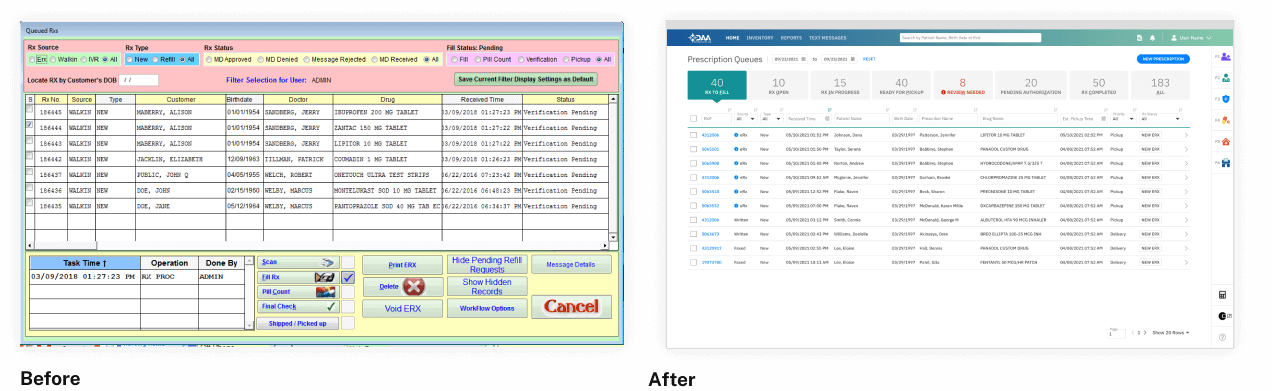Click the help question mark icon
The height and width of the screenshot is (391, 1272).
[1222, 337]
